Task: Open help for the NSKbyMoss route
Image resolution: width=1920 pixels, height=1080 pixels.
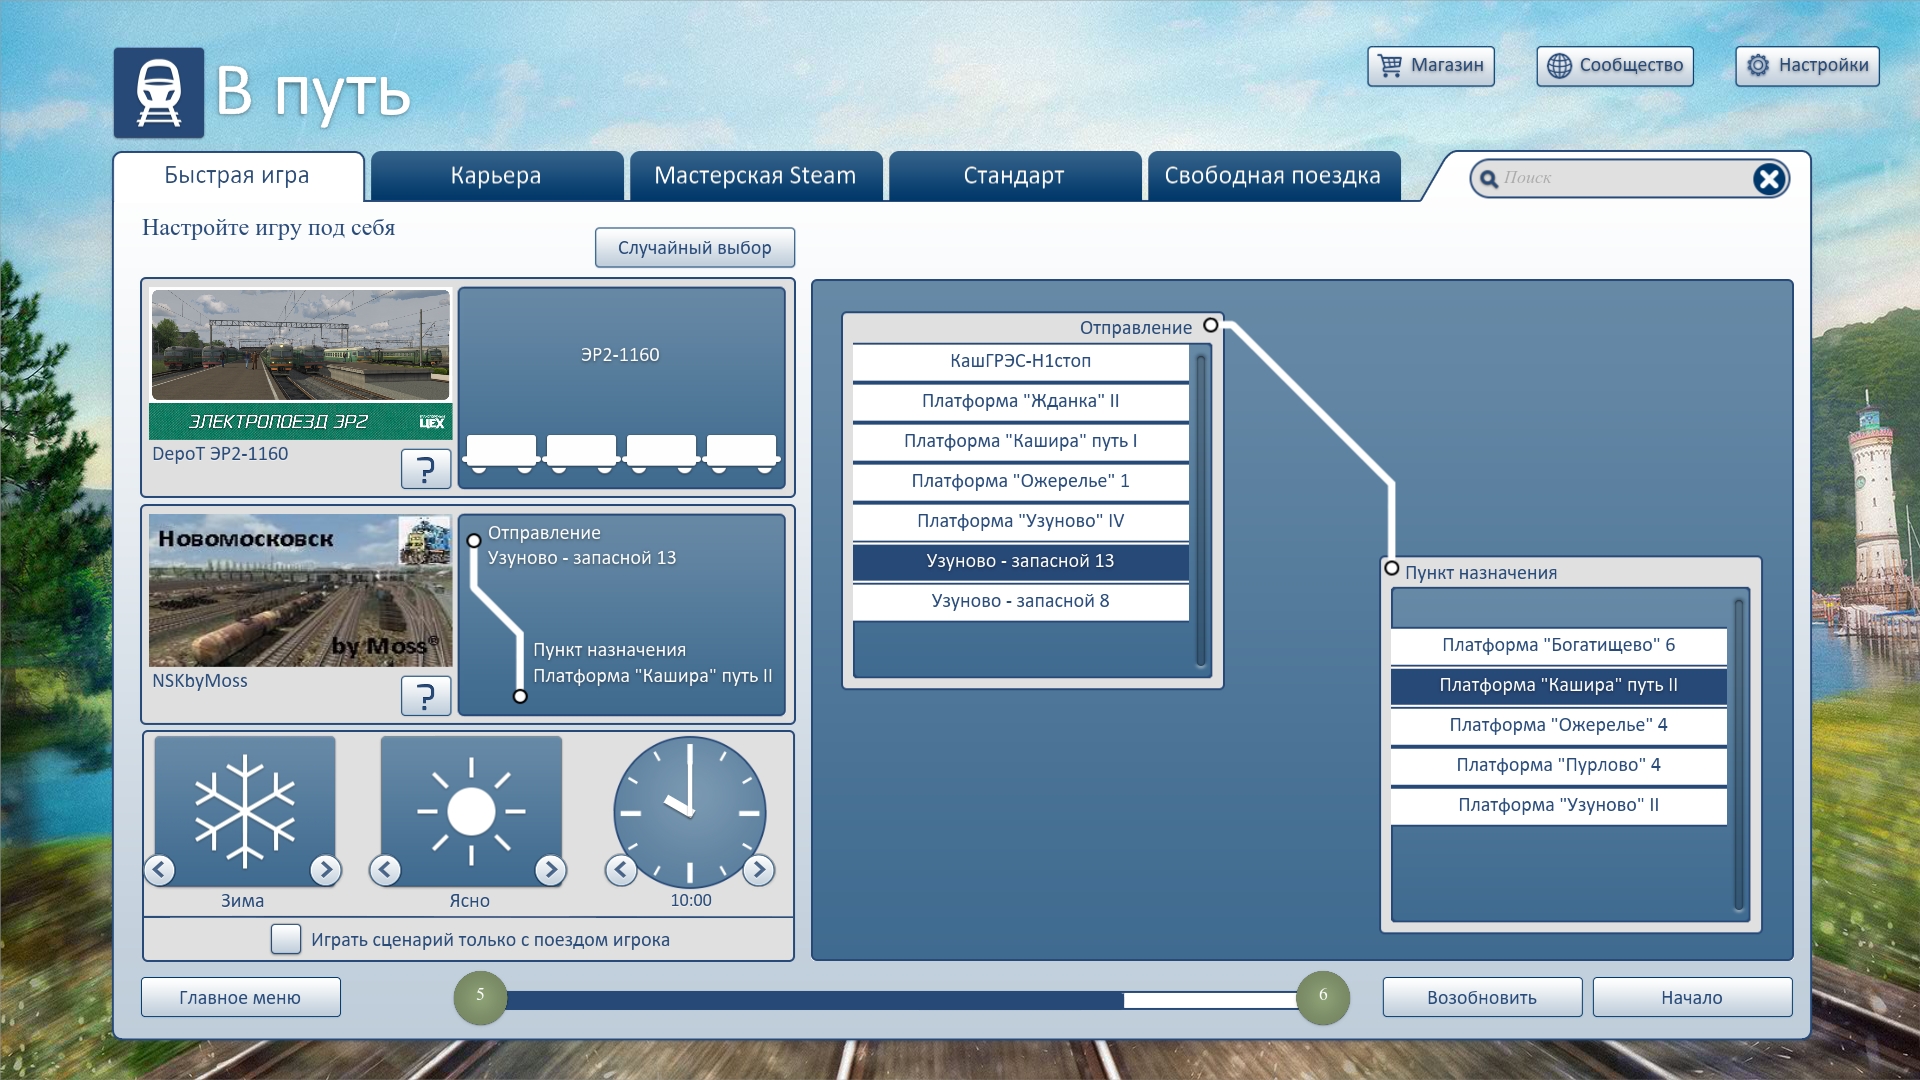Action: 425,695
